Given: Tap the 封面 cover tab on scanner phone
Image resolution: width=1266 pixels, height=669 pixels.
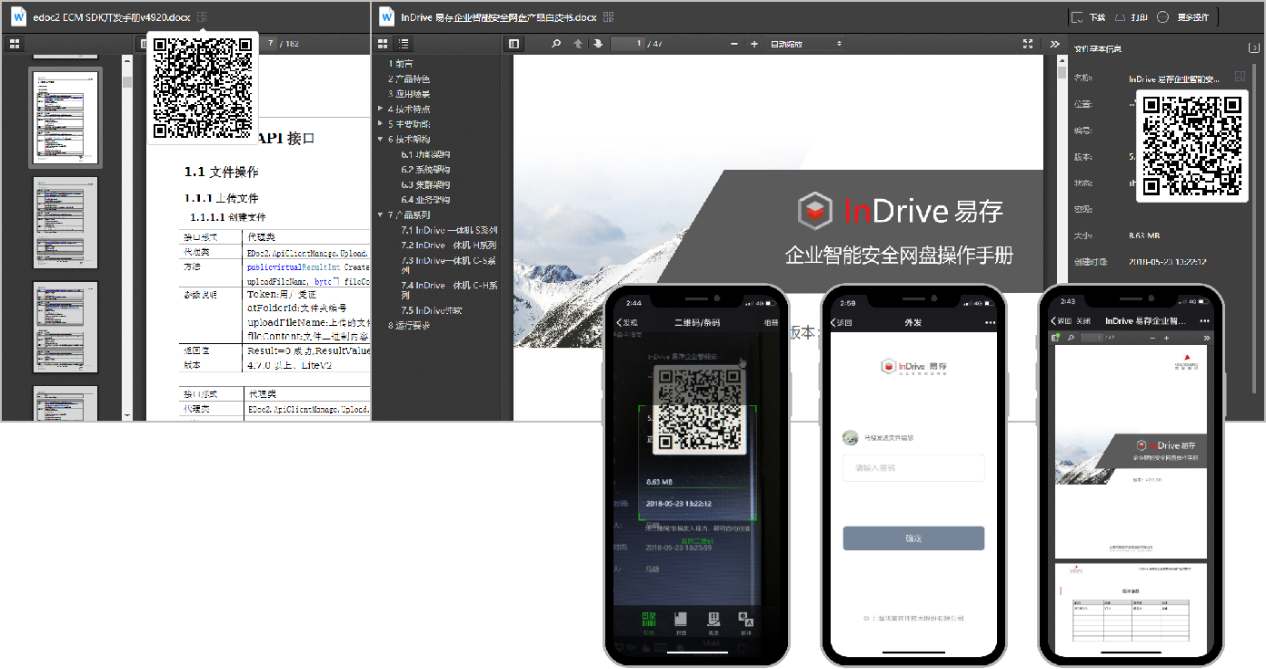Looking at the screenshot, I should 681,622.
